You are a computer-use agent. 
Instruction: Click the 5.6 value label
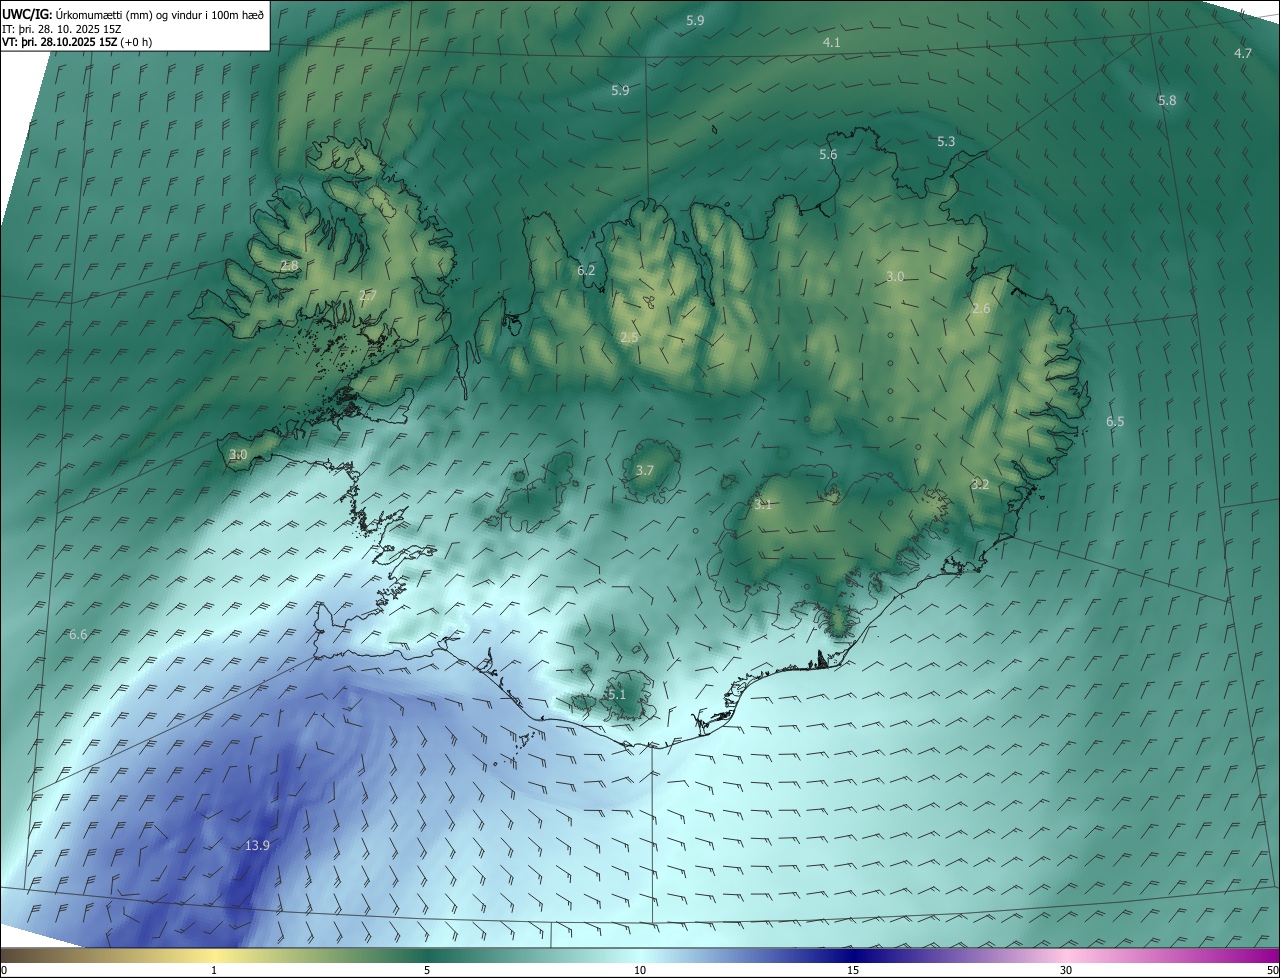tap(828, 155)
